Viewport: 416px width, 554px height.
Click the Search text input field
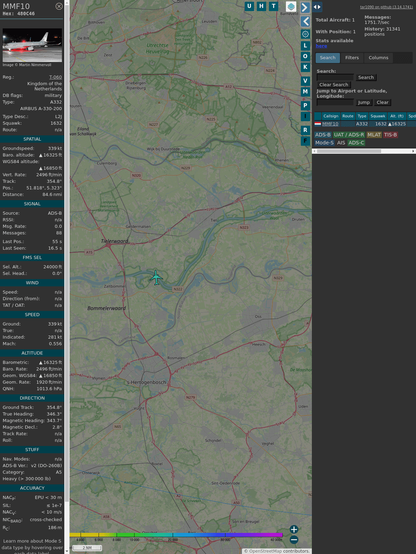(x=335, y=77)
